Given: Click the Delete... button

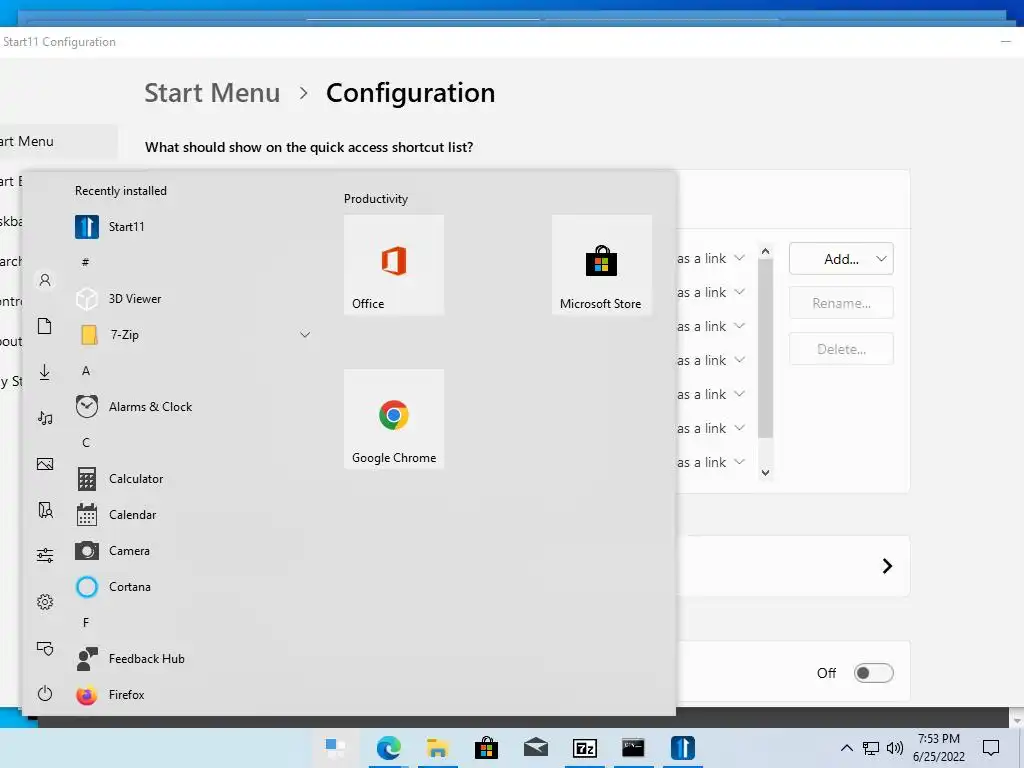Looking at the screenshot, I should 841,349.
